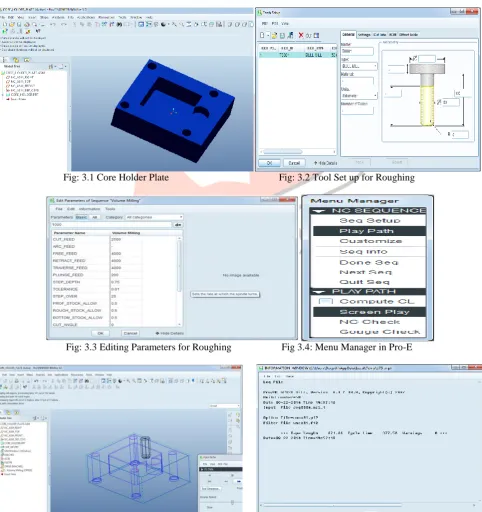Select ROUGH_STOCK_ALLOW row in parameter table

coord(114,310)
